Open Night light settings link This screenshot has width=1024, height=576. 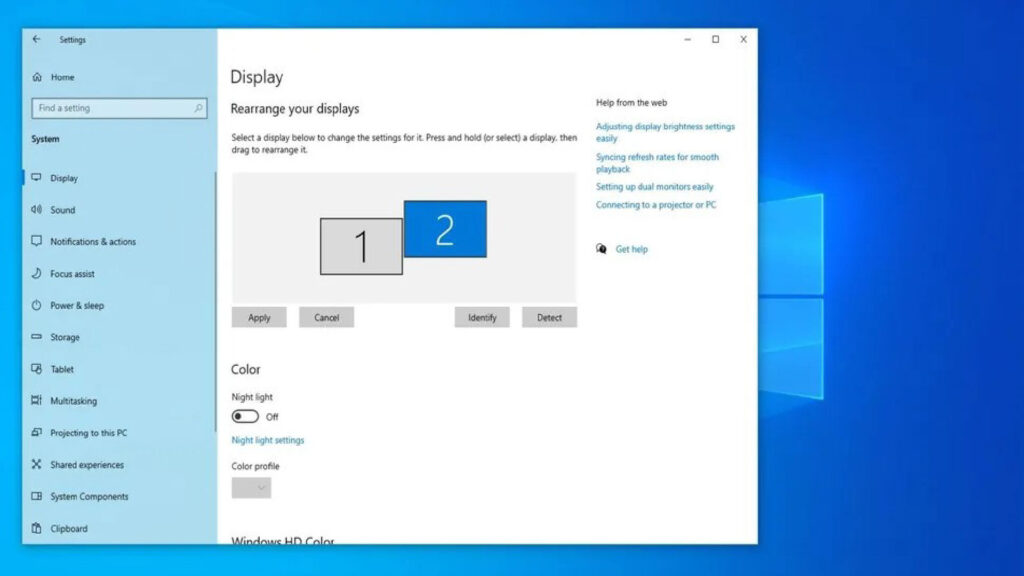268,440
